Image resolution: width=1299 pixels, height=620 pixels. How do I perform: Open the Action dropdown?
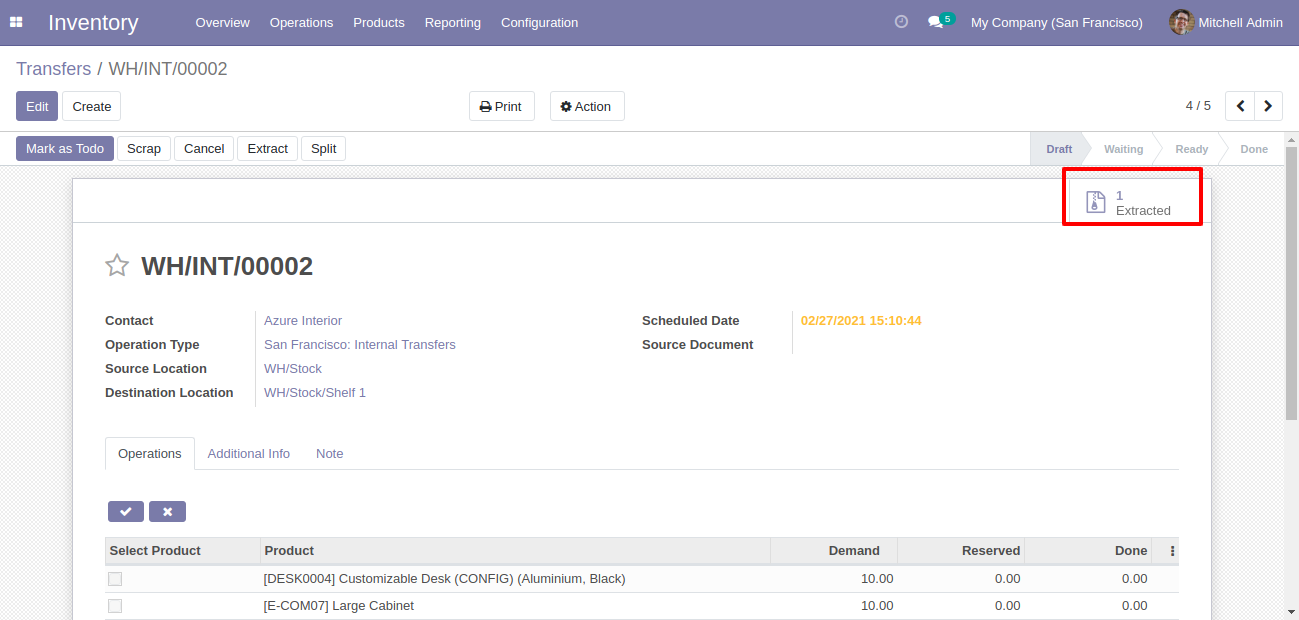(587, 106)
